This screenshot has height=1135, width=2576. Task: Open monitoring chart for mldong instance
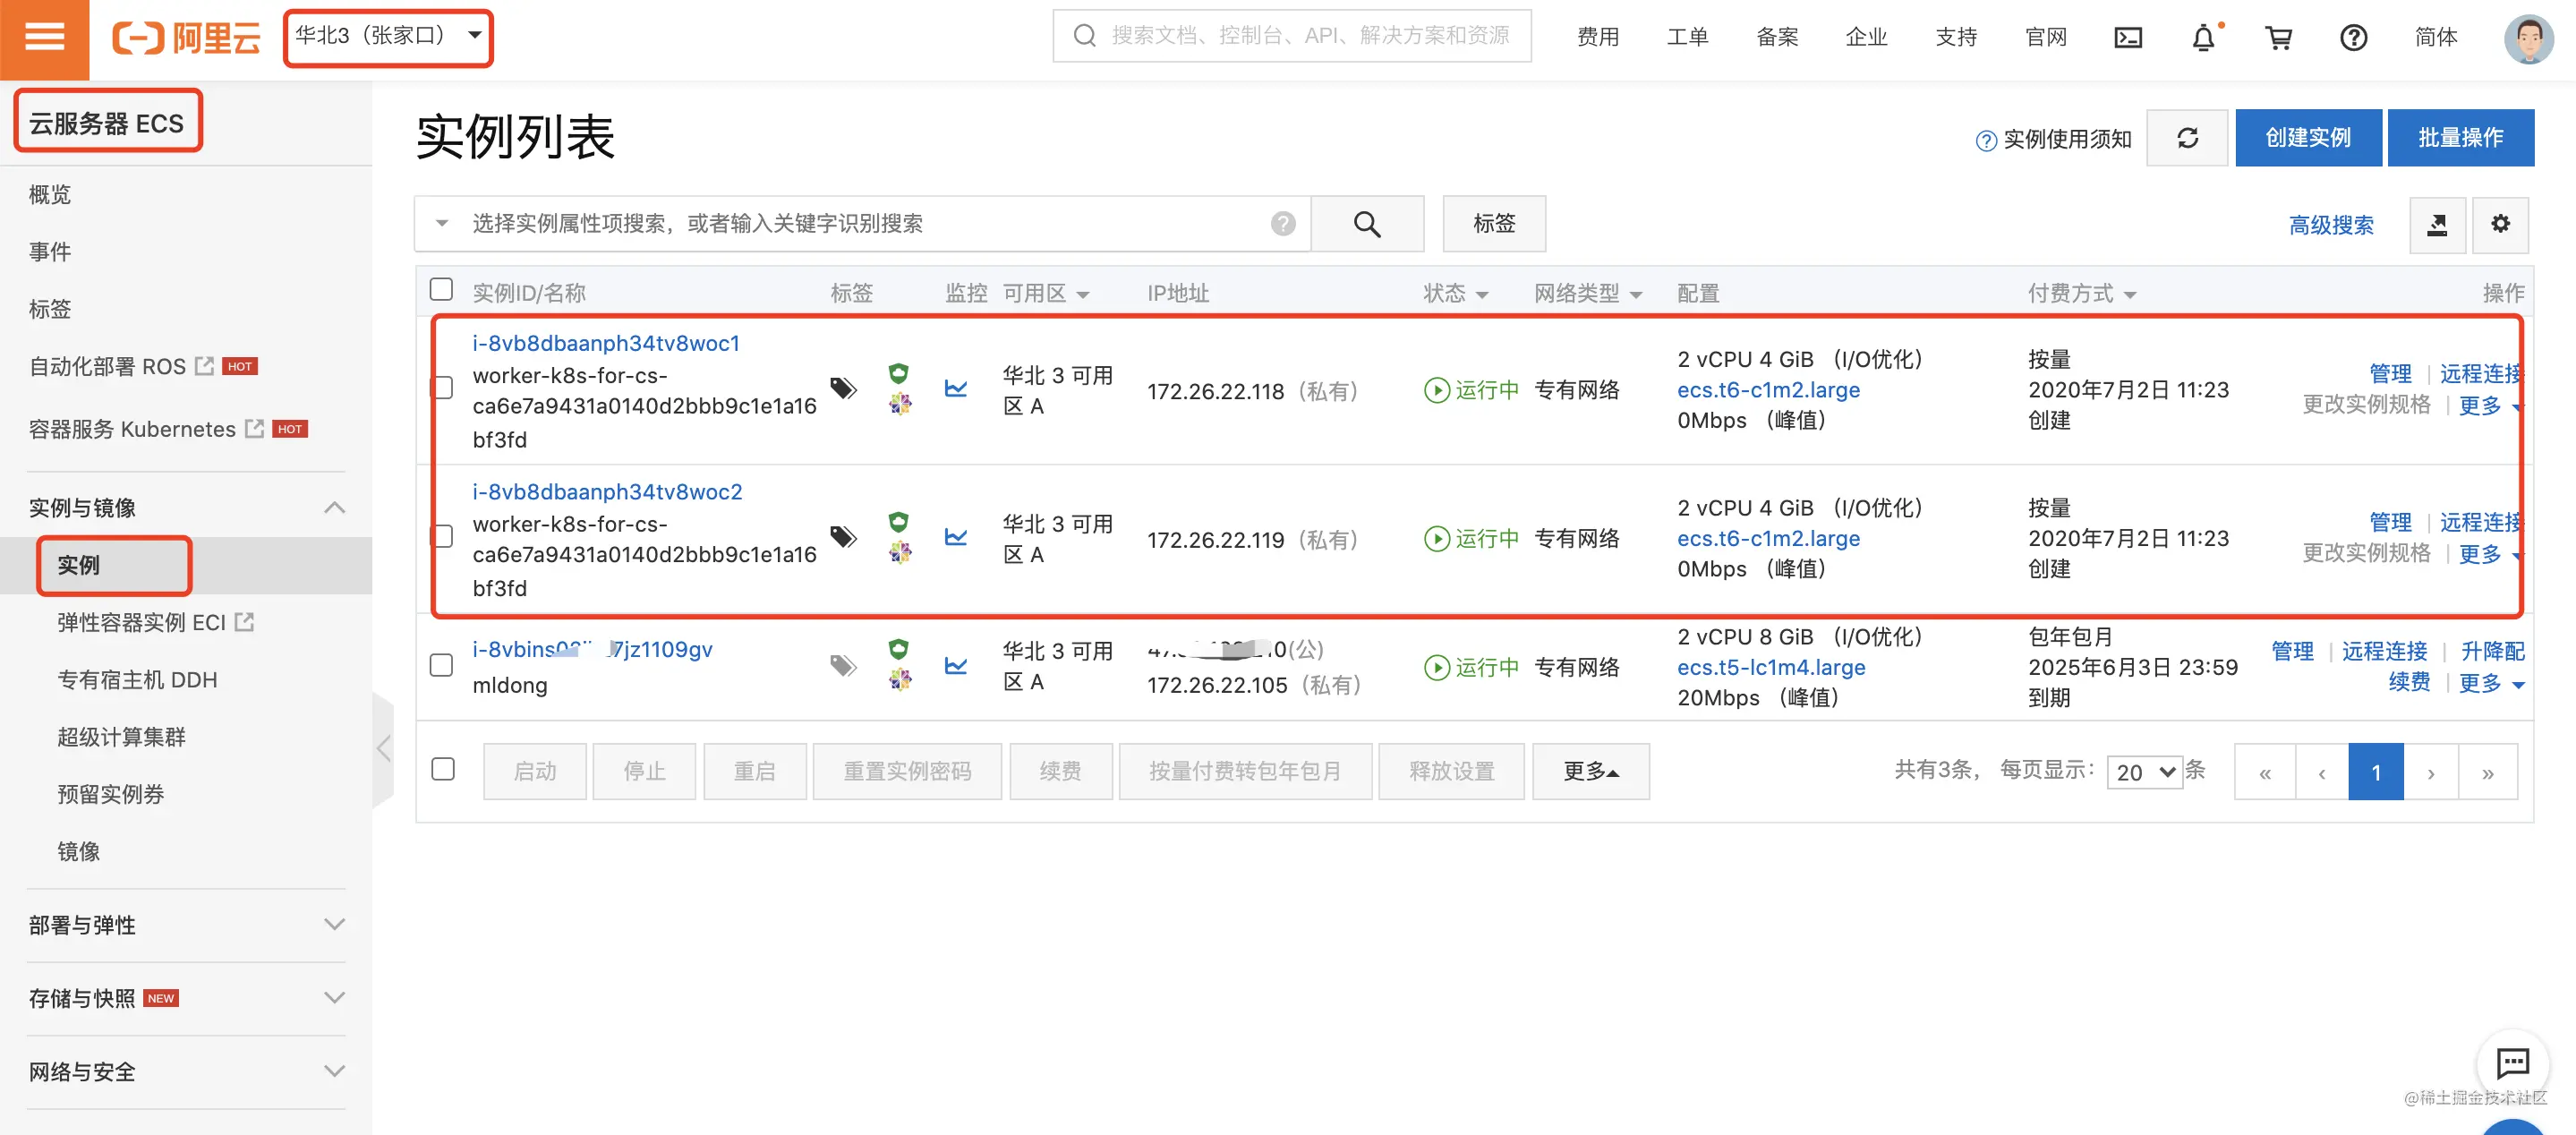[956, 666]
